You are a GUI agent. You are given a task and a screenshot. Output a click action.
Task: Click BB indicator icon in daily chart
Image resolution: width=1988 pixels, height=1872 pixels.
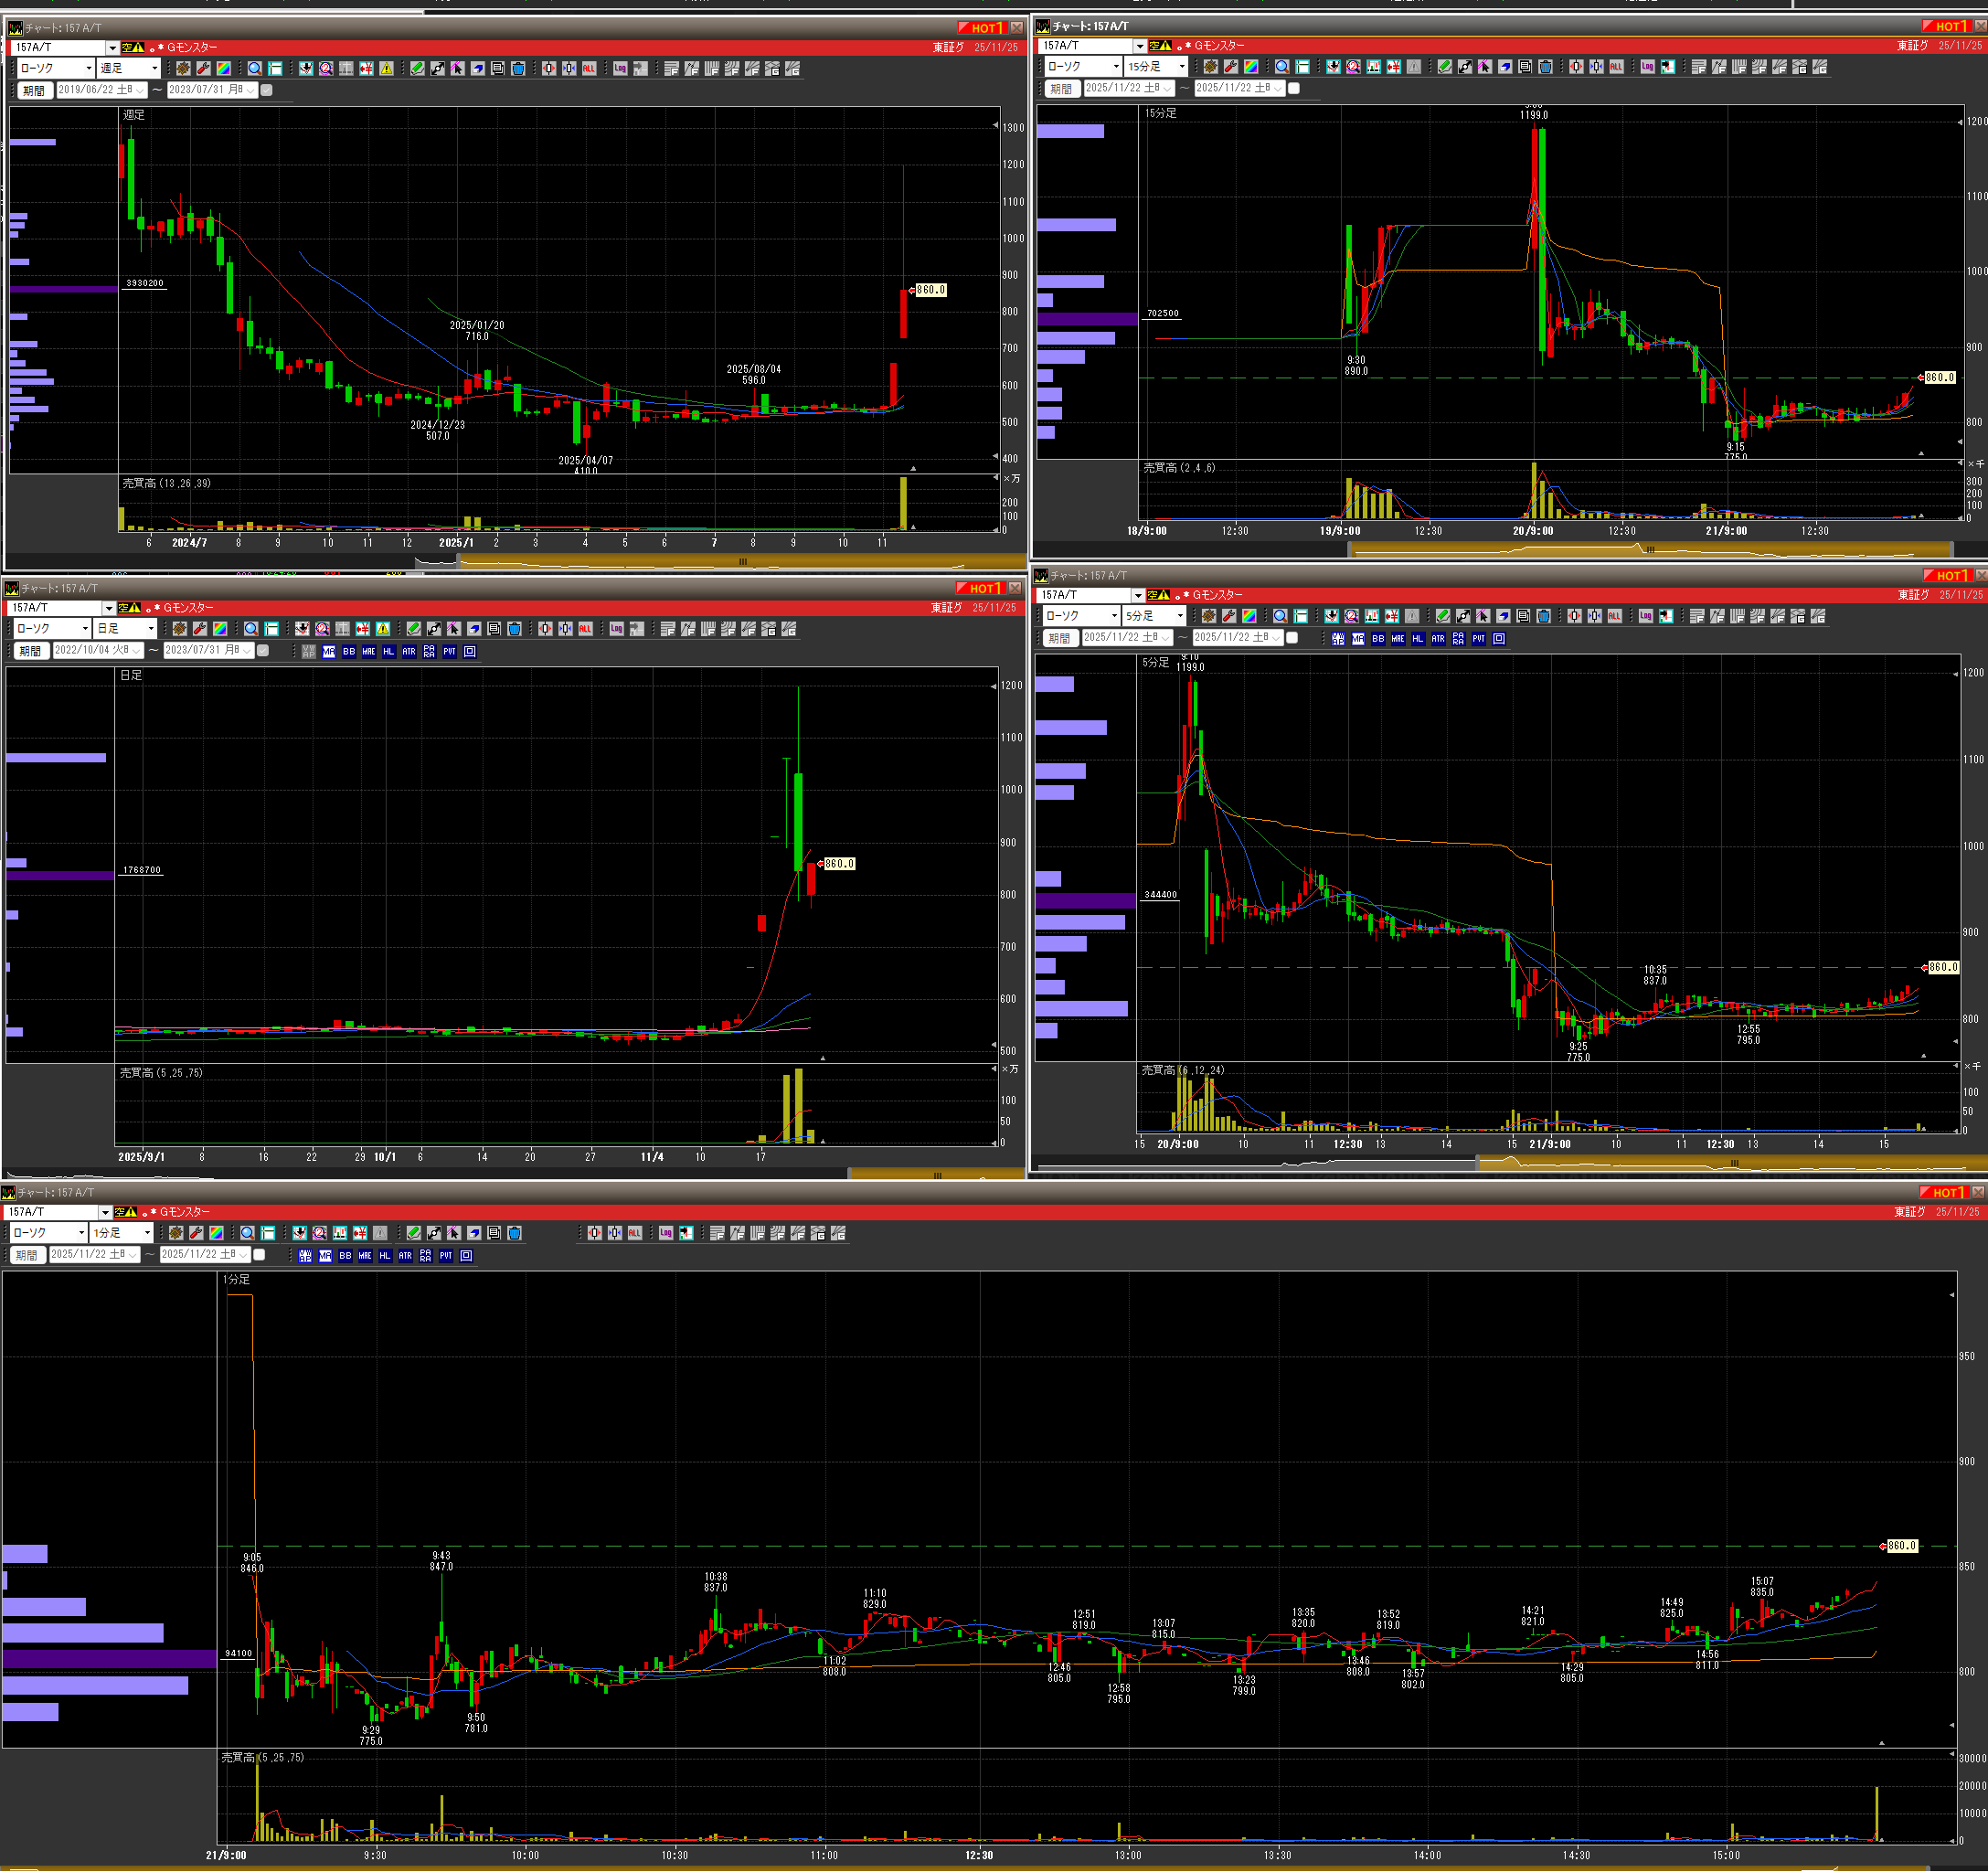coord(348,651)
